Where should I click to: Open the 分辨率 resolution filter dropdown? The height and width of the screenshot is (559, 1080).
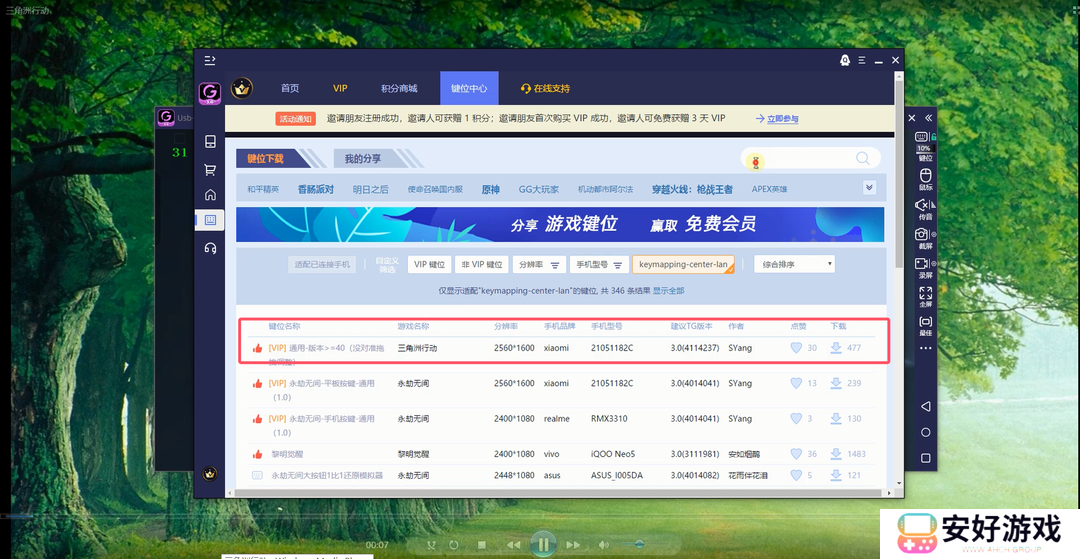pyautogui.click(x=539, y=265)
